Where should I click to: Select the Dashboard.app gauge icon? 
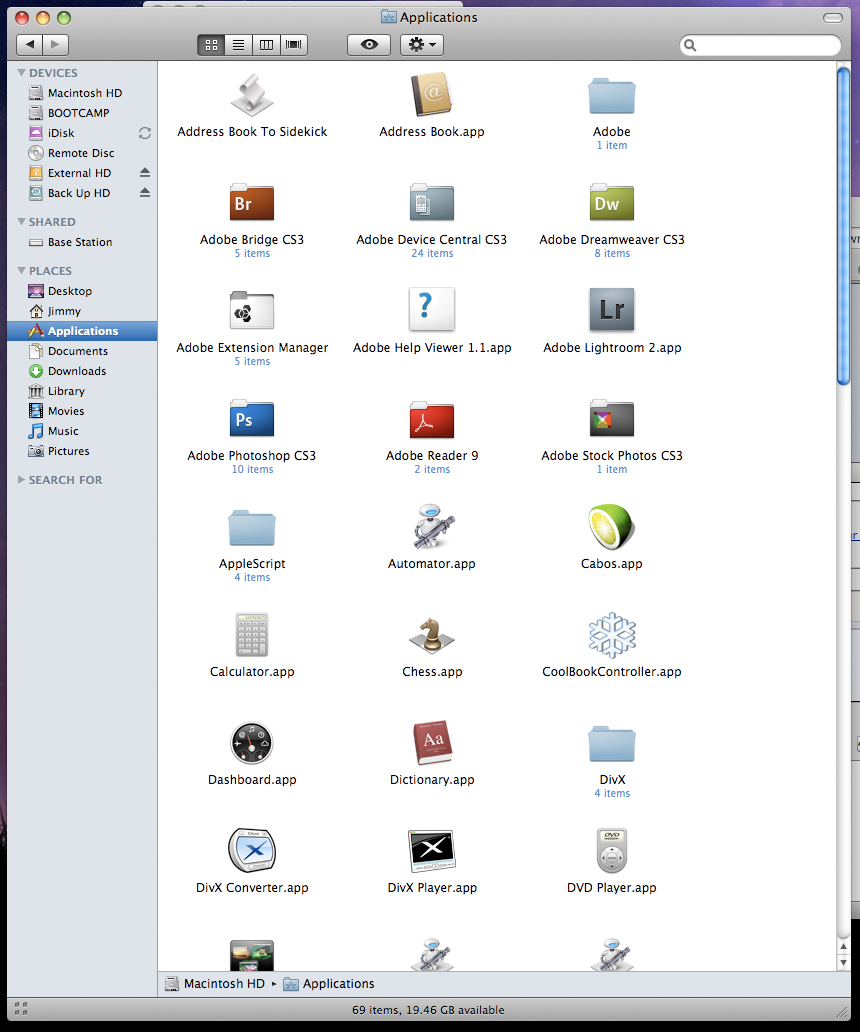[252, 743]
